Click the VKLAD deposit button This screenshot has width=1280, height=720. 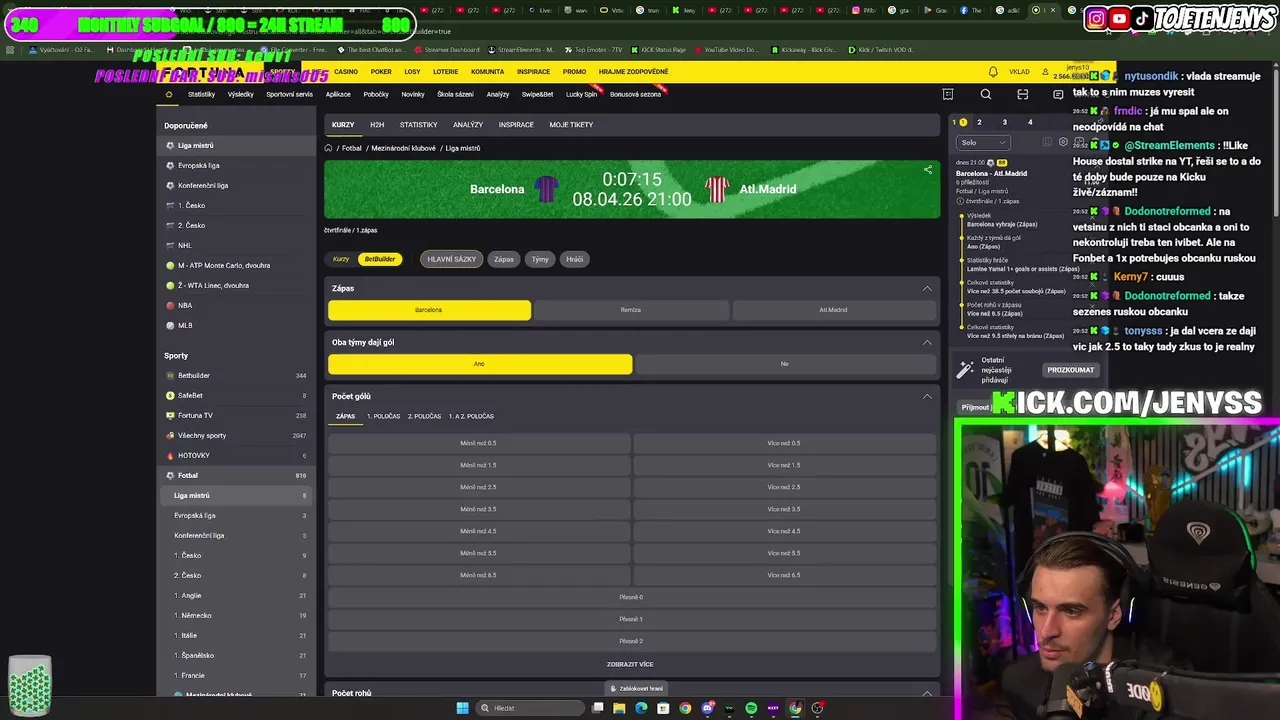[1019, 72]
